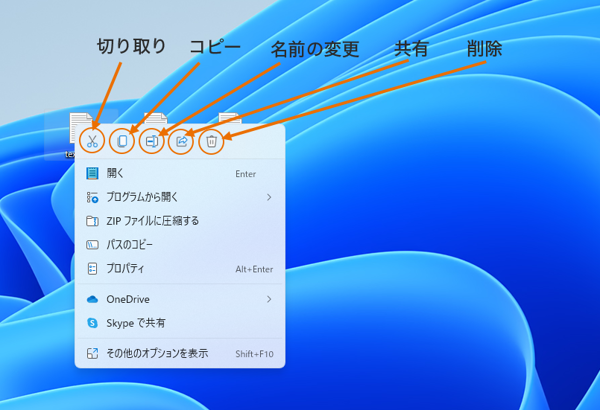This screenshot has height=410, width=600.
Task: Click the Rename icon in context menu
Action: coord(152,141)
